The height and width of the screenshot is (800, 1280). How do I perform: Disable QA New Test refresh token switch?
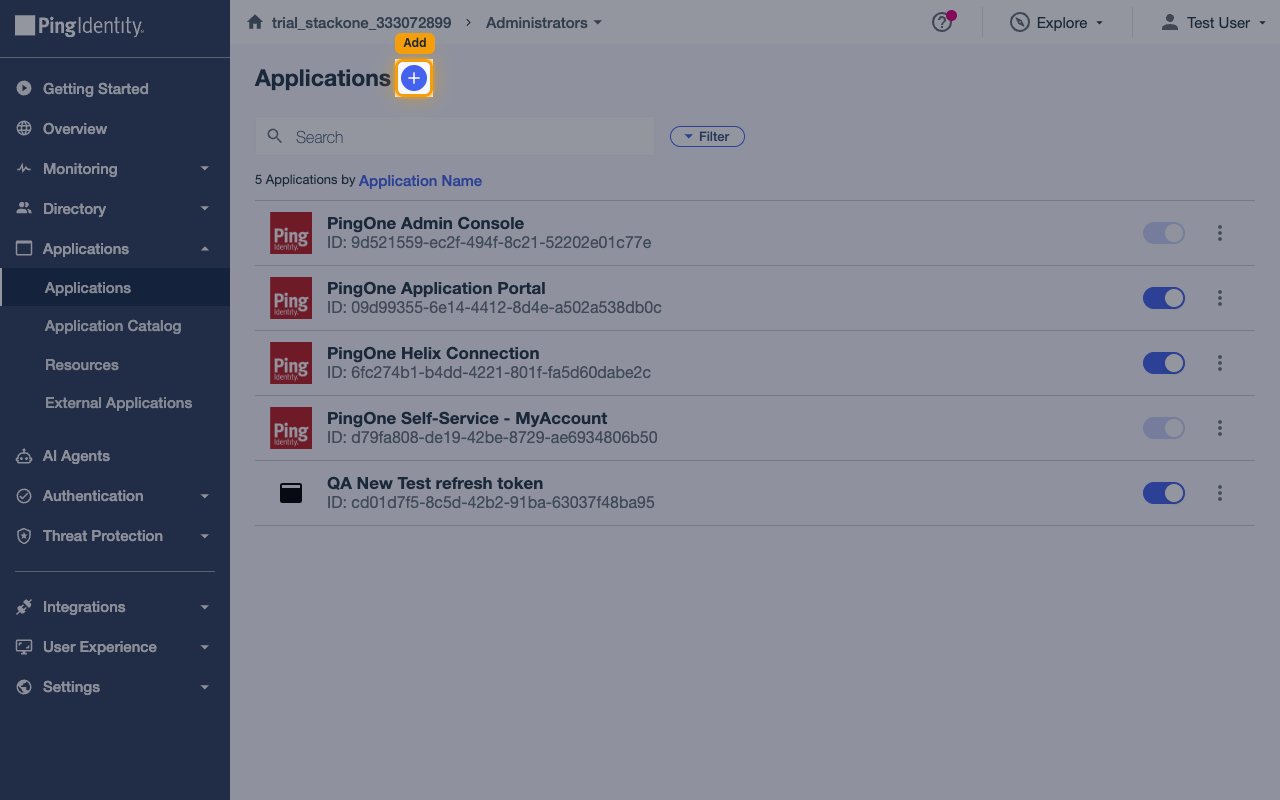pos(1164,493)
